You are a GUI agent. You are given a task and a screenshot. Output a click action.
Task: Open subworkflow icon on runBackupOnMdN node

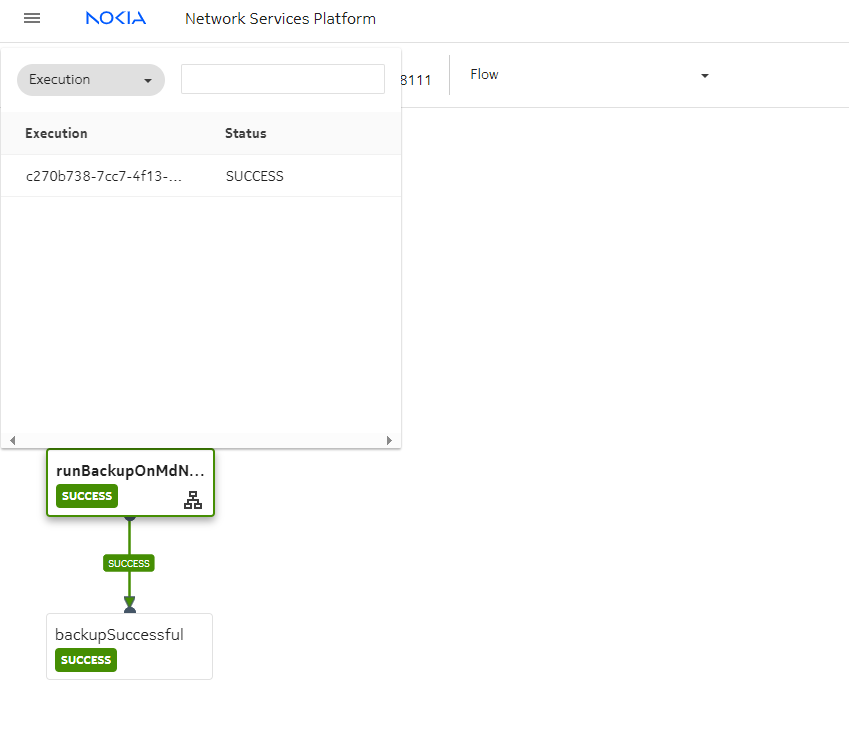click(193, 501)
